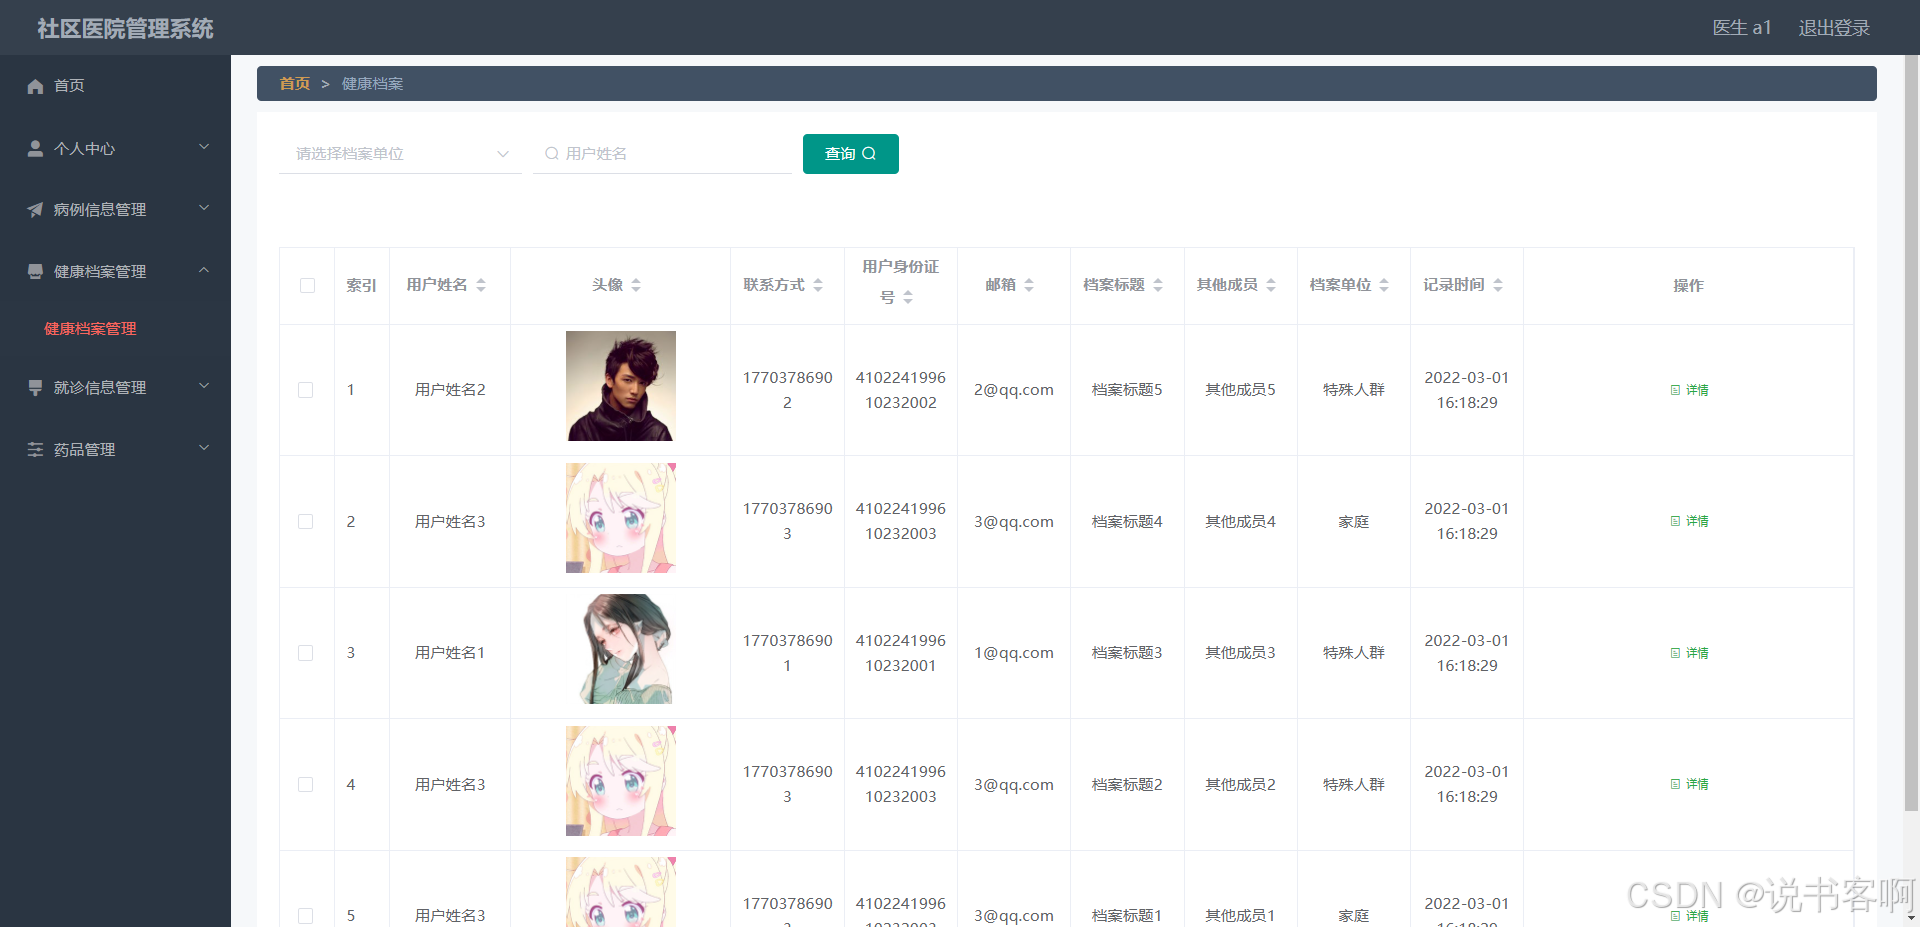The width and height of the screenshot is (1920, 927).
Task: Click the 查询 search button
Action: 851,154
